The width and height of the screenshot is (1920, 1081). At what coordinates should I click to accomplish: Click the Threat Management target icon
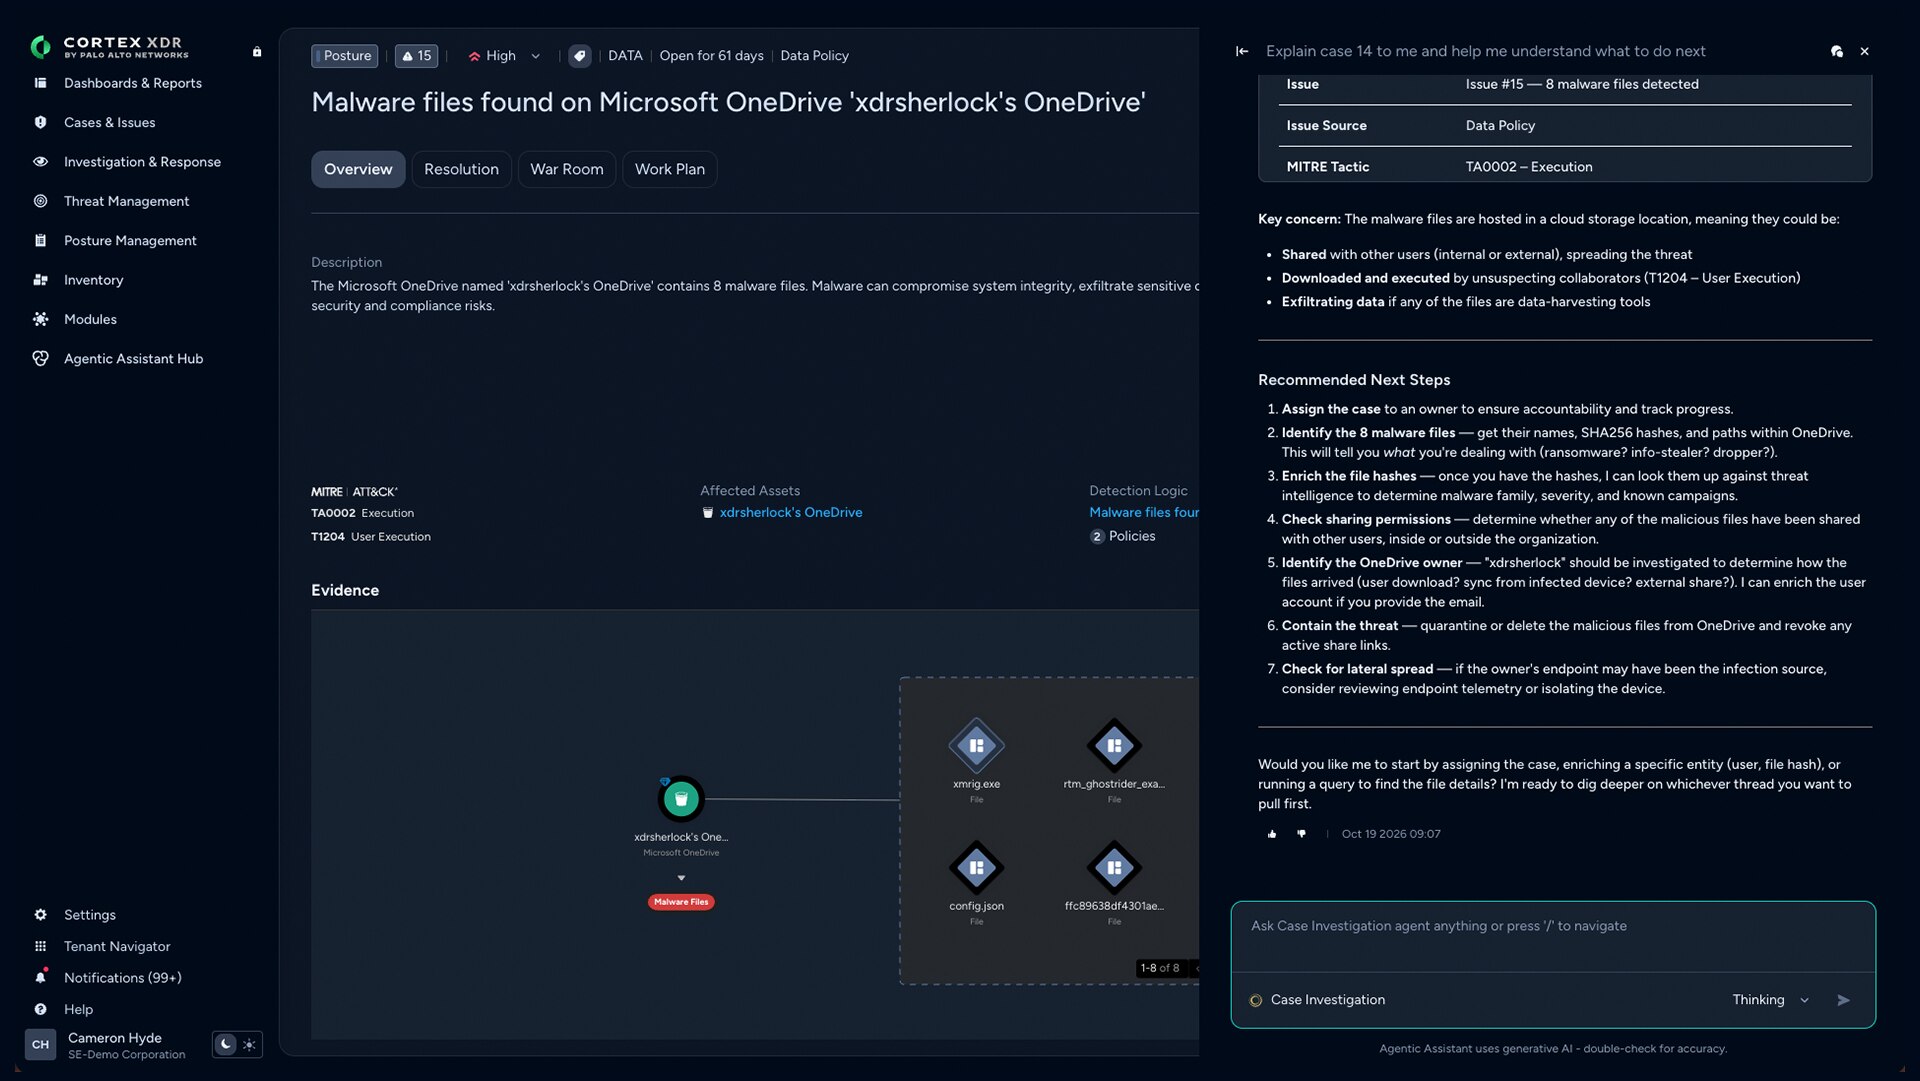click(x=40, y=201)
